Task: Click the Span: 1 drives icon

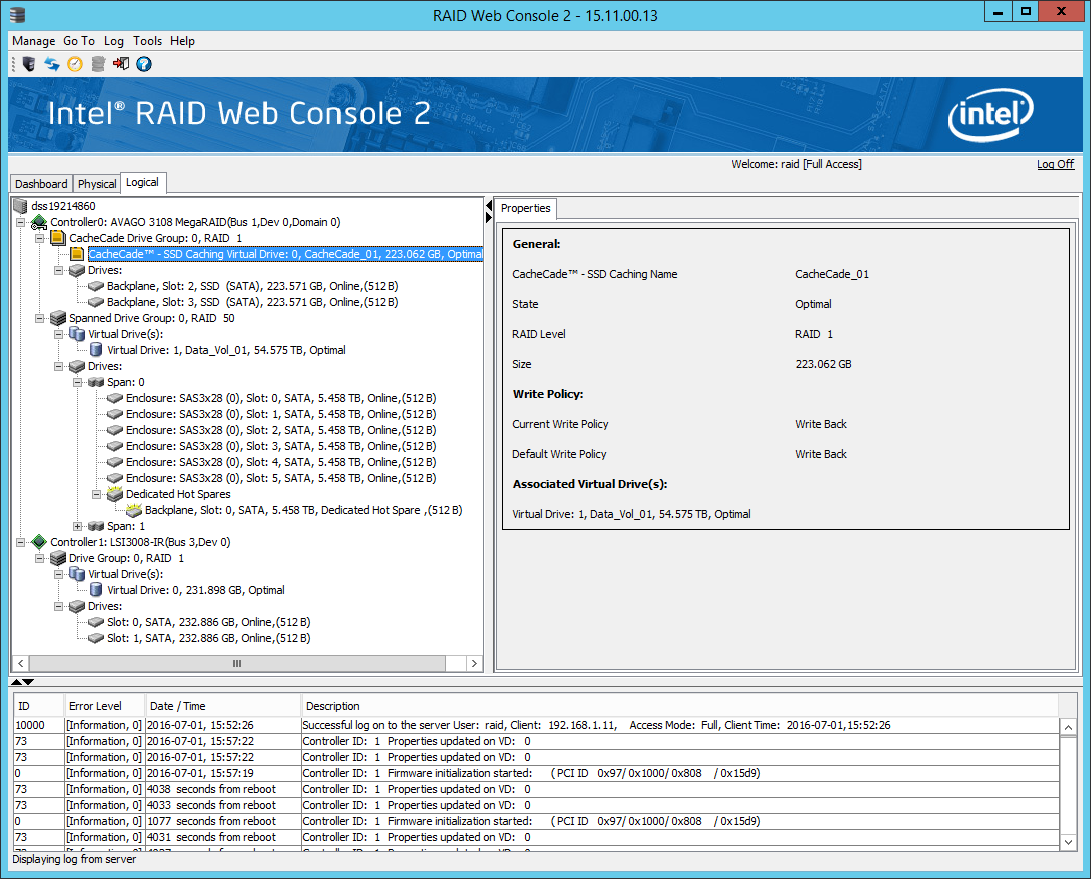Action: (96, 526)
